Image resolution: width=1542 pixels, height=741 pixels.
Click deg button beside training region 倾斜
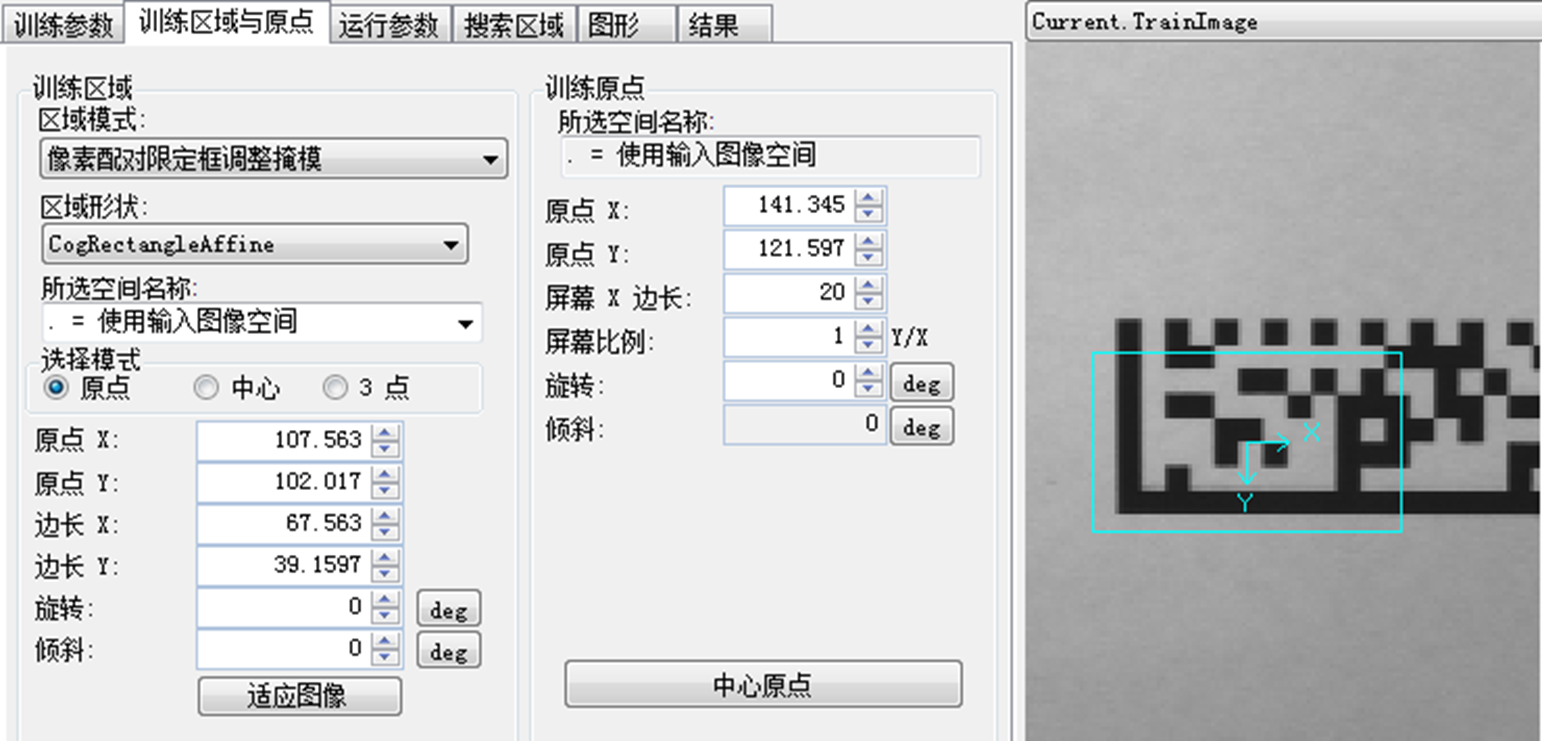(448, 651)
